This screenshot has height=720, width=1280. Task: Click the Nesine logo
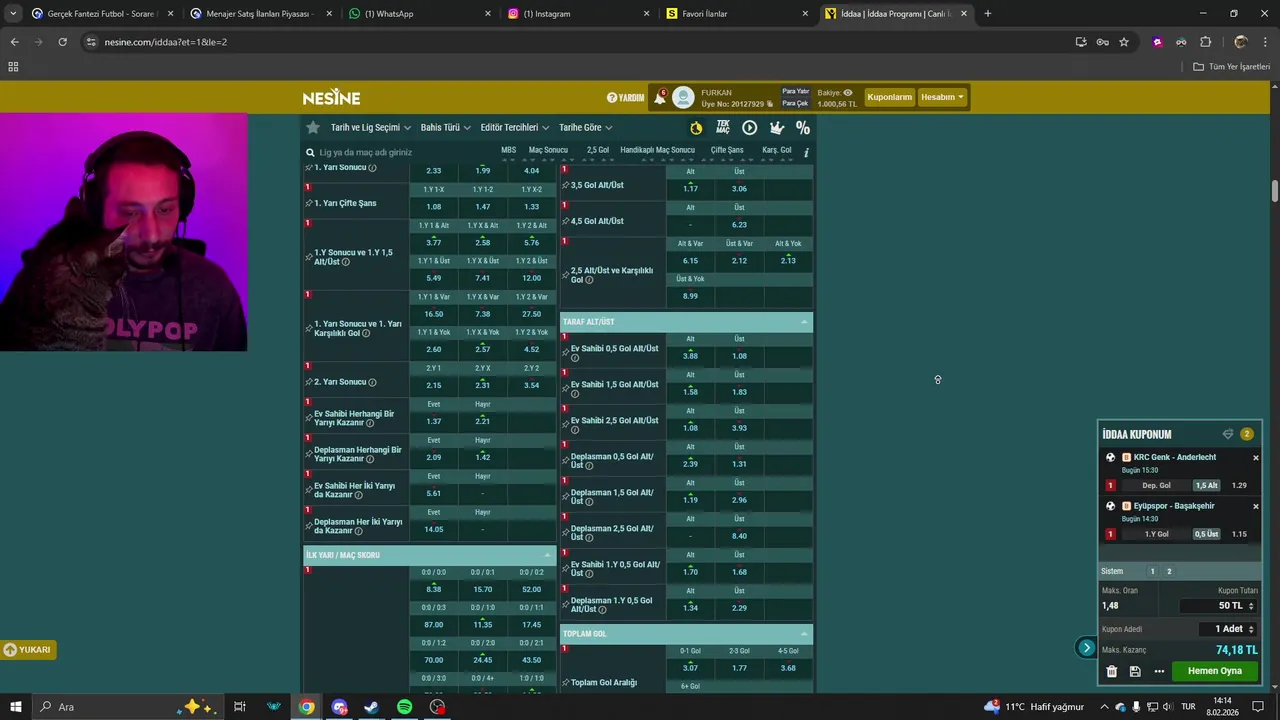pos(331,97)
